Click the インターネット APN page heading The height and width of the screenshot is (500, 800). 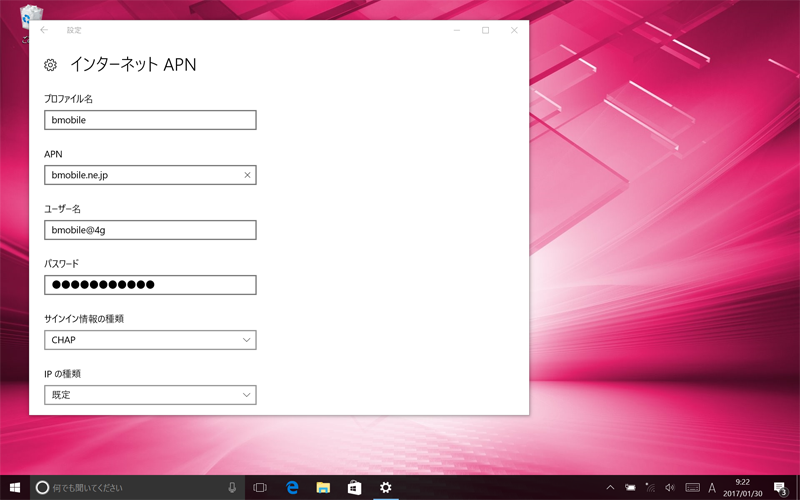tap(133, 65)
